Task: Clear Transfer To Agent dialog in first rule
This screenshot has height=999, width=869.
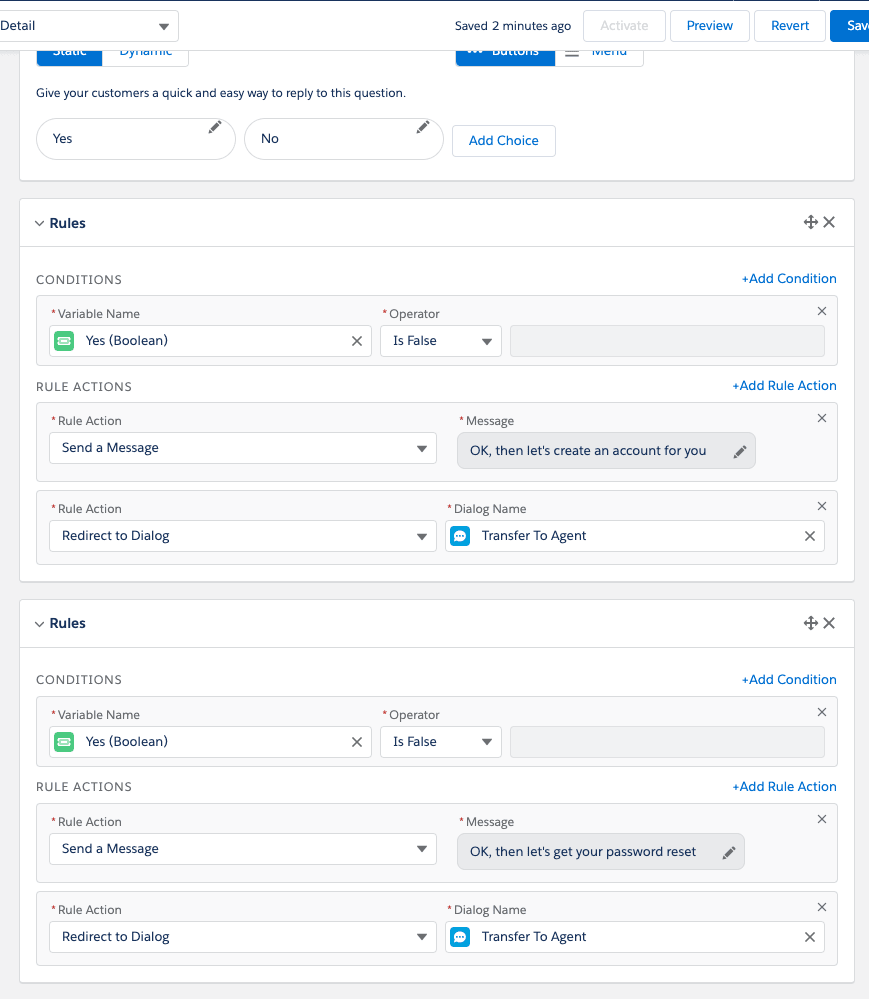Action: click(x=810, y=536)
